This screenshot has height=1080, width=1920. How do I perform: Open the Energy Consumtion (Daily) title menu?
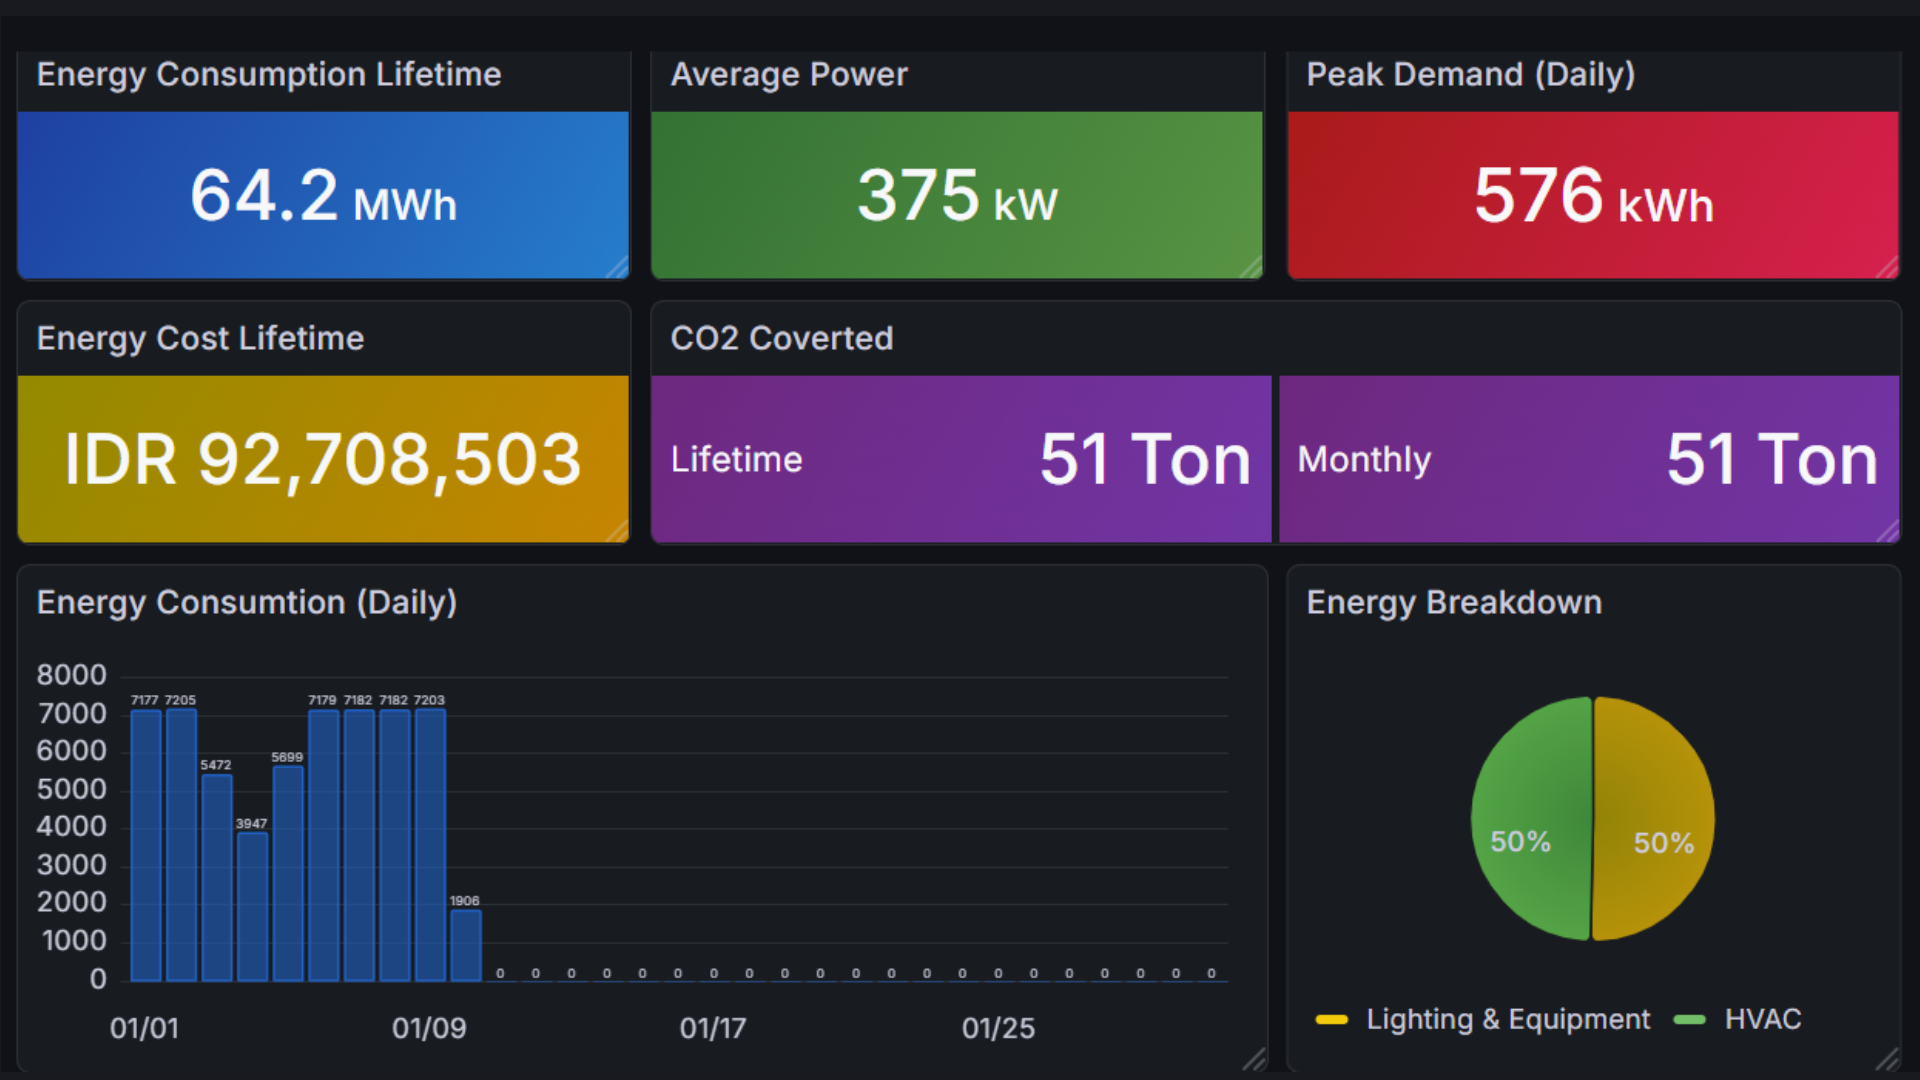point(247,603)
